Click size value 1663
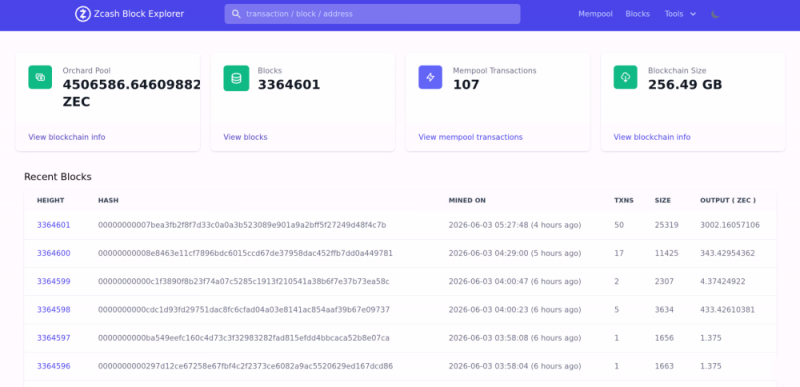 [x=664, y=366]
